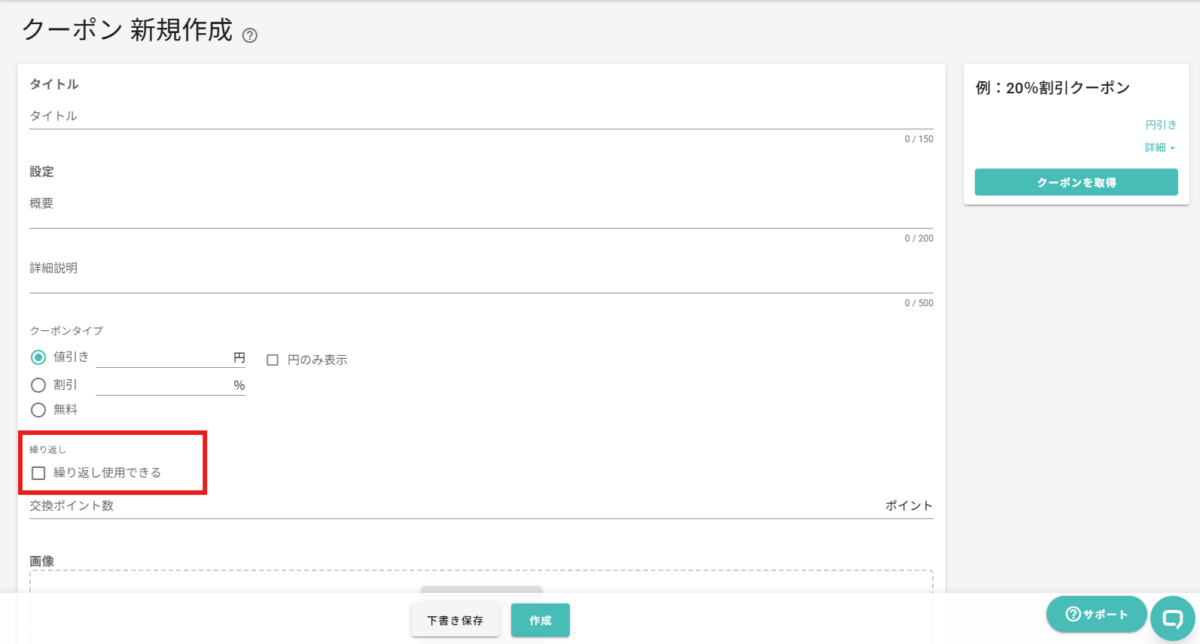Check the 繰り返し使用できる checkbox
1200x644 pixels.
click(x=39, y=473)
